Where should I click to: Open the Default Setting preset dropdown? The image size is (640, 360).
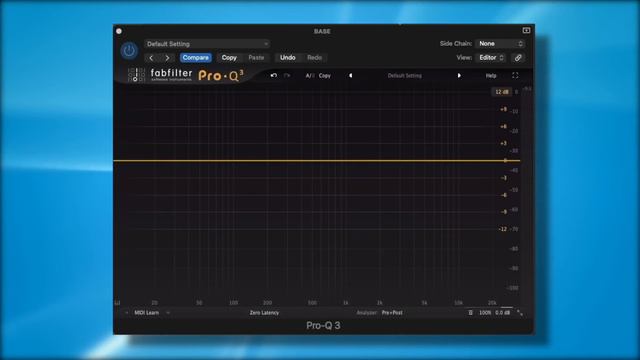click(x=207, y=44)
